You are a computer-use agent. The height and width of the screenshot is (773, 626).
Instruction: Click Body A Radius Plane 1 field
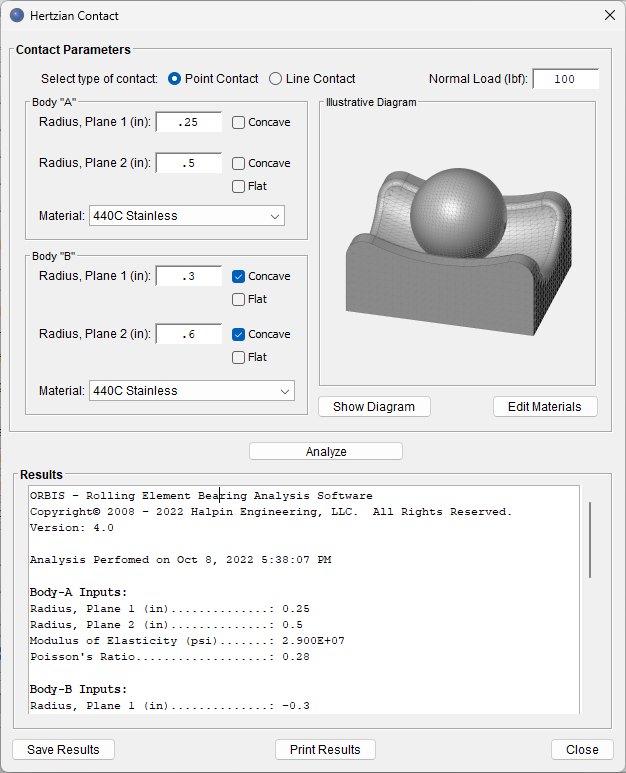tap(188, 123)
